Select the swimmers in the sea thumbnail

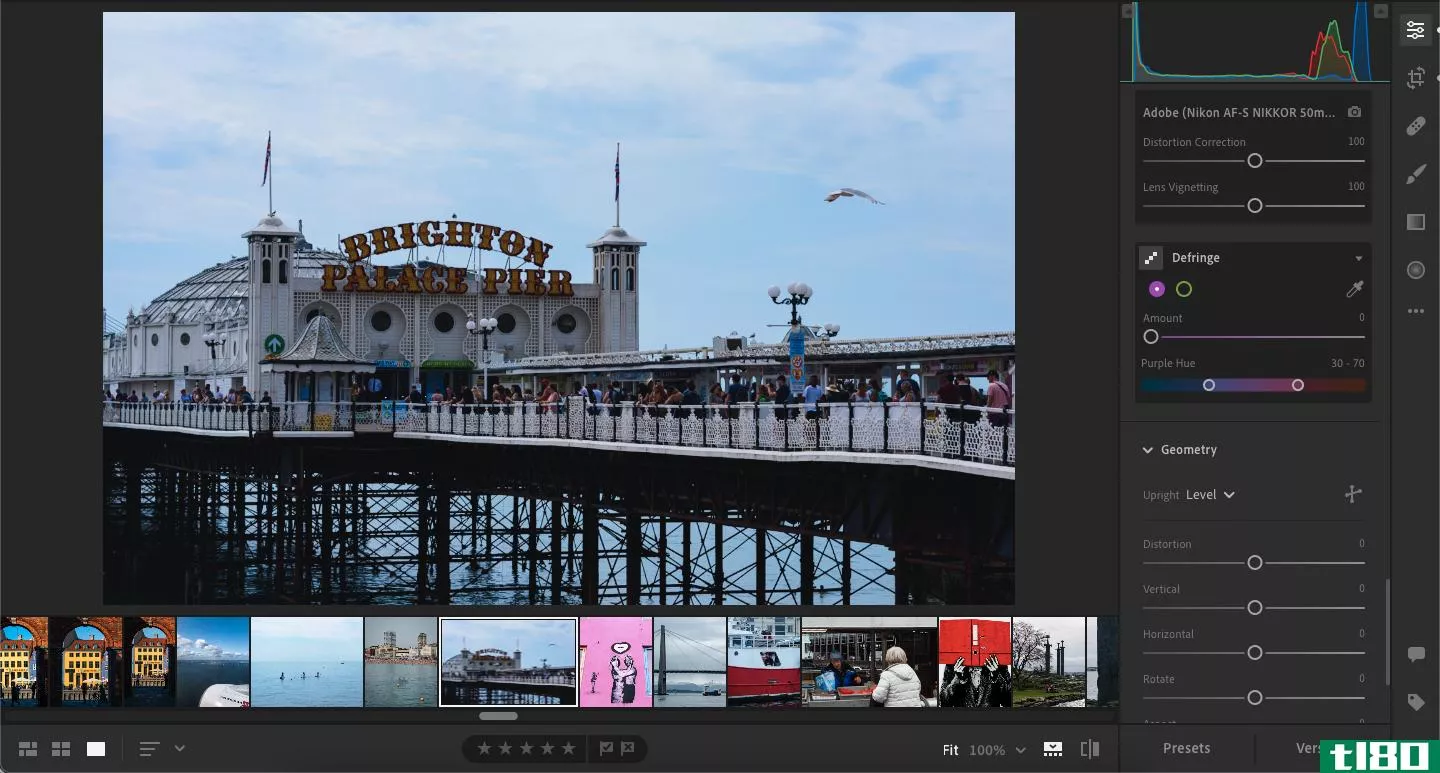pyautogui.click(x=307, y=662)
